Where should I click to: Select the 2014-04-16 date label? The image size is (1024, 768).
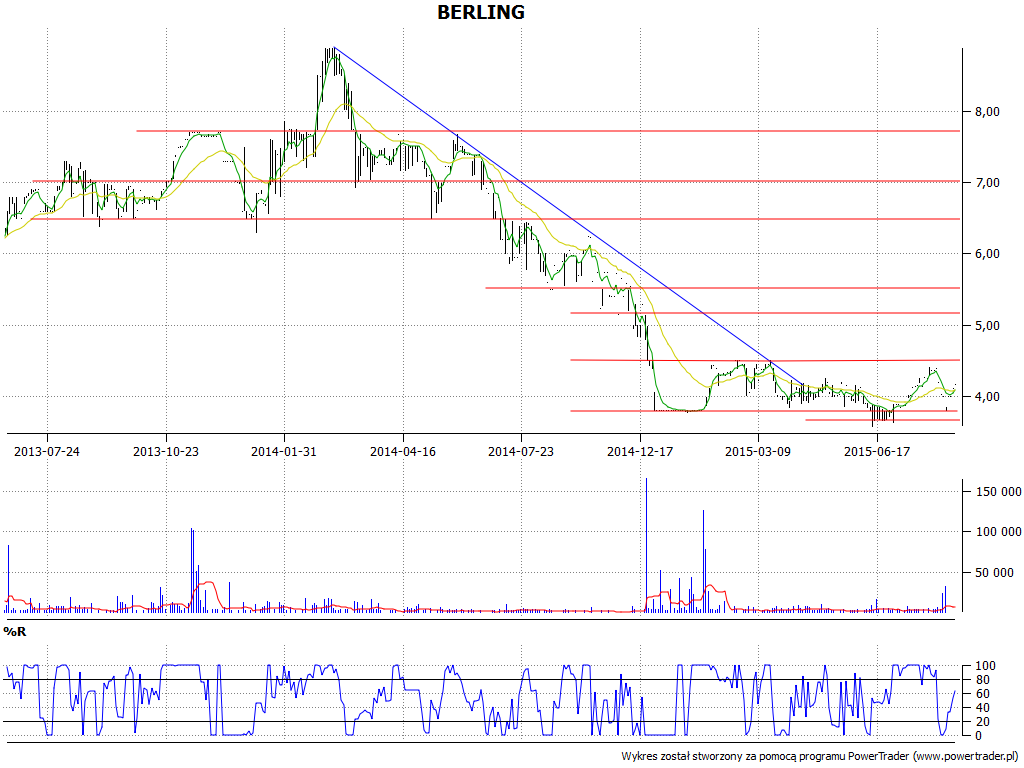click(403, 451)
